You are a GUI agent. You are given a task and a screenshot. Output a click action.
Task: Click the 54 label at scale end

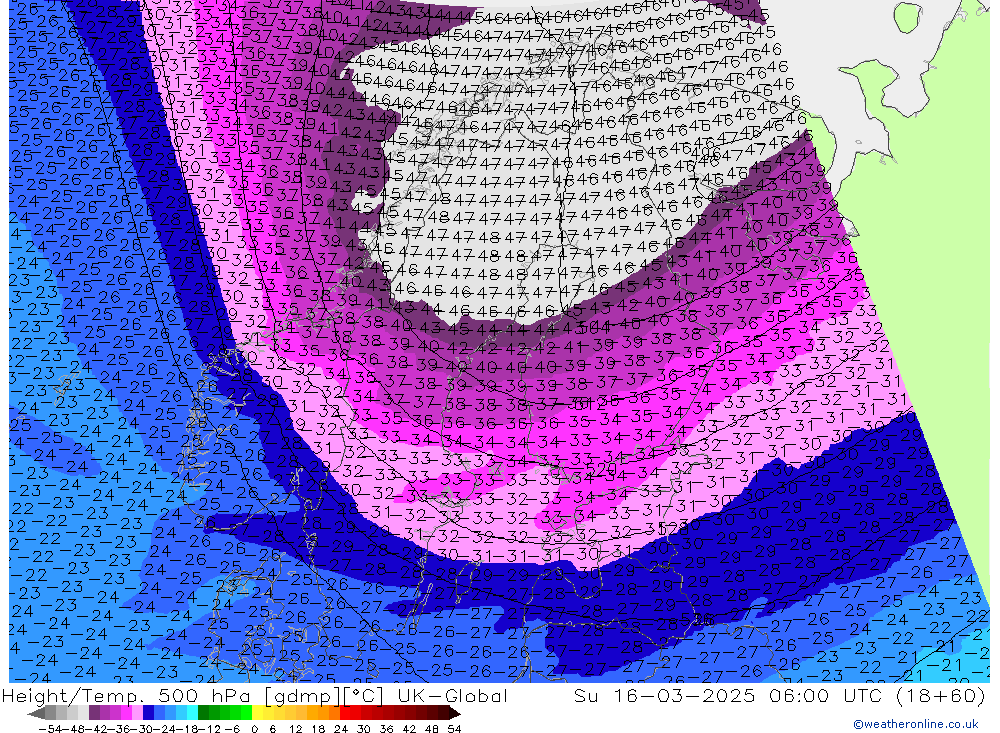tap(454, 728)
